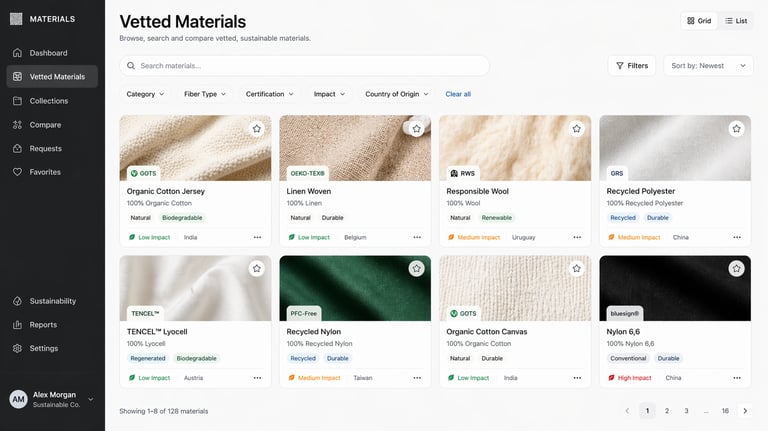Star the Recycled Nylon card
Viewport: 768px width, 431px height.
(x=417, y=268)
